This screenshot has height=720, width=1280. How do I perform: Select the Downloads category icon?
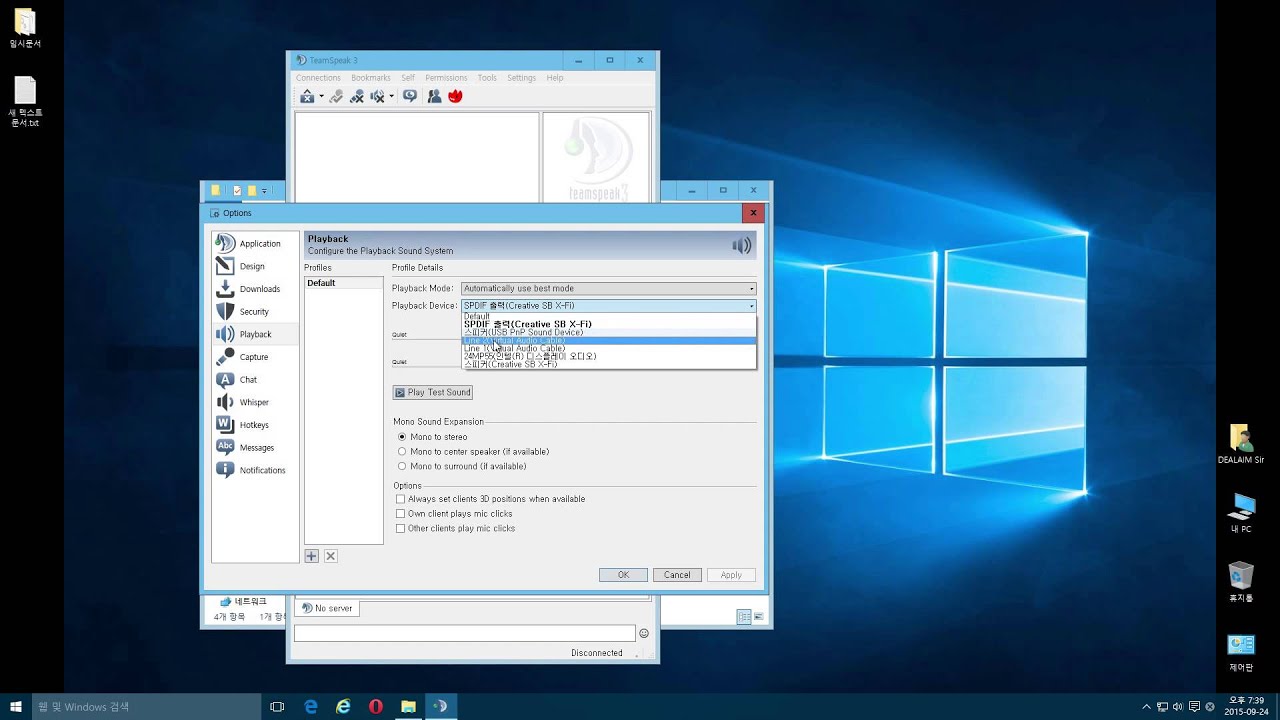pos(225,289)
